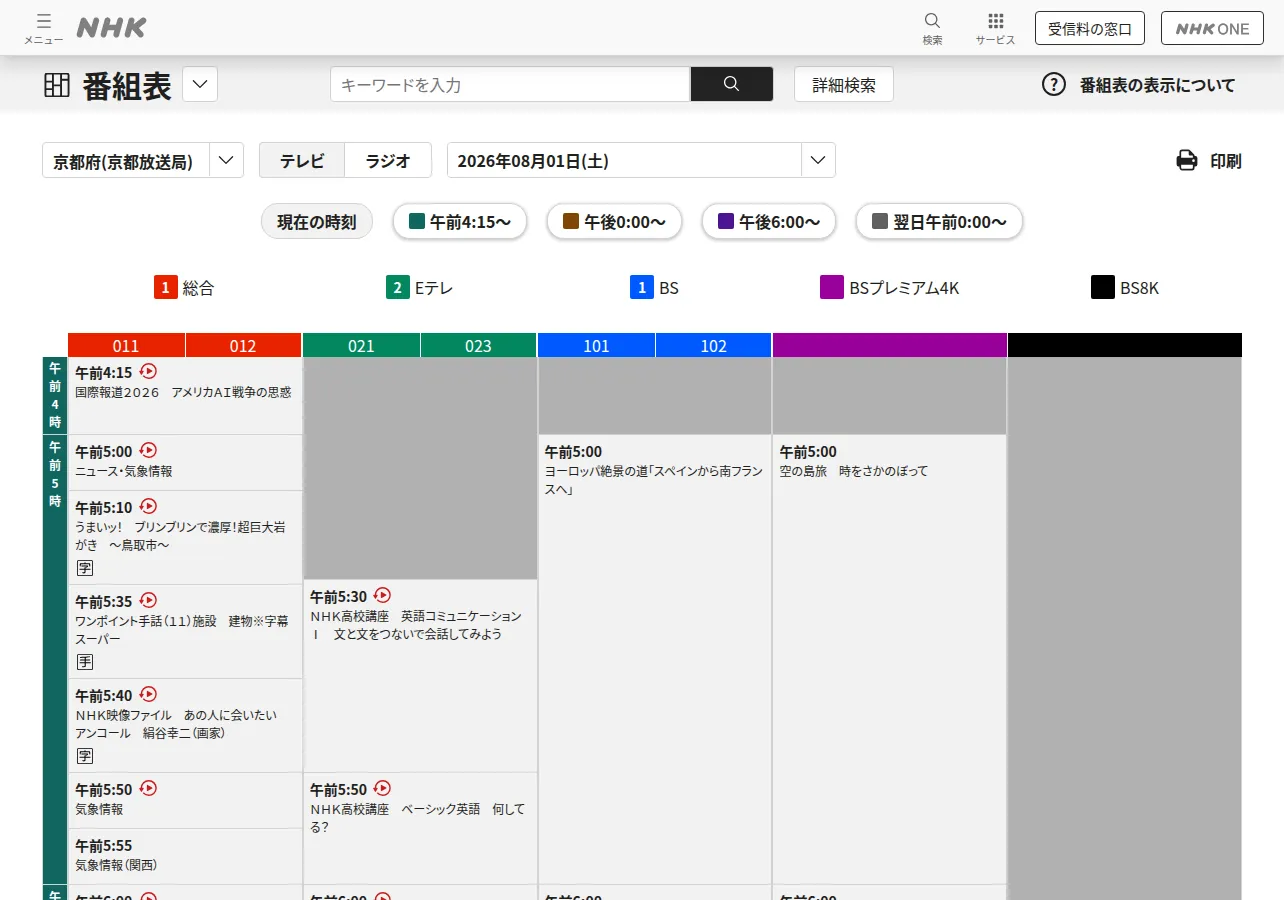Click the question mark help icon
Image resolution: width=1284 pixels, height=900 pixels.
click(x=1054, y=85)
